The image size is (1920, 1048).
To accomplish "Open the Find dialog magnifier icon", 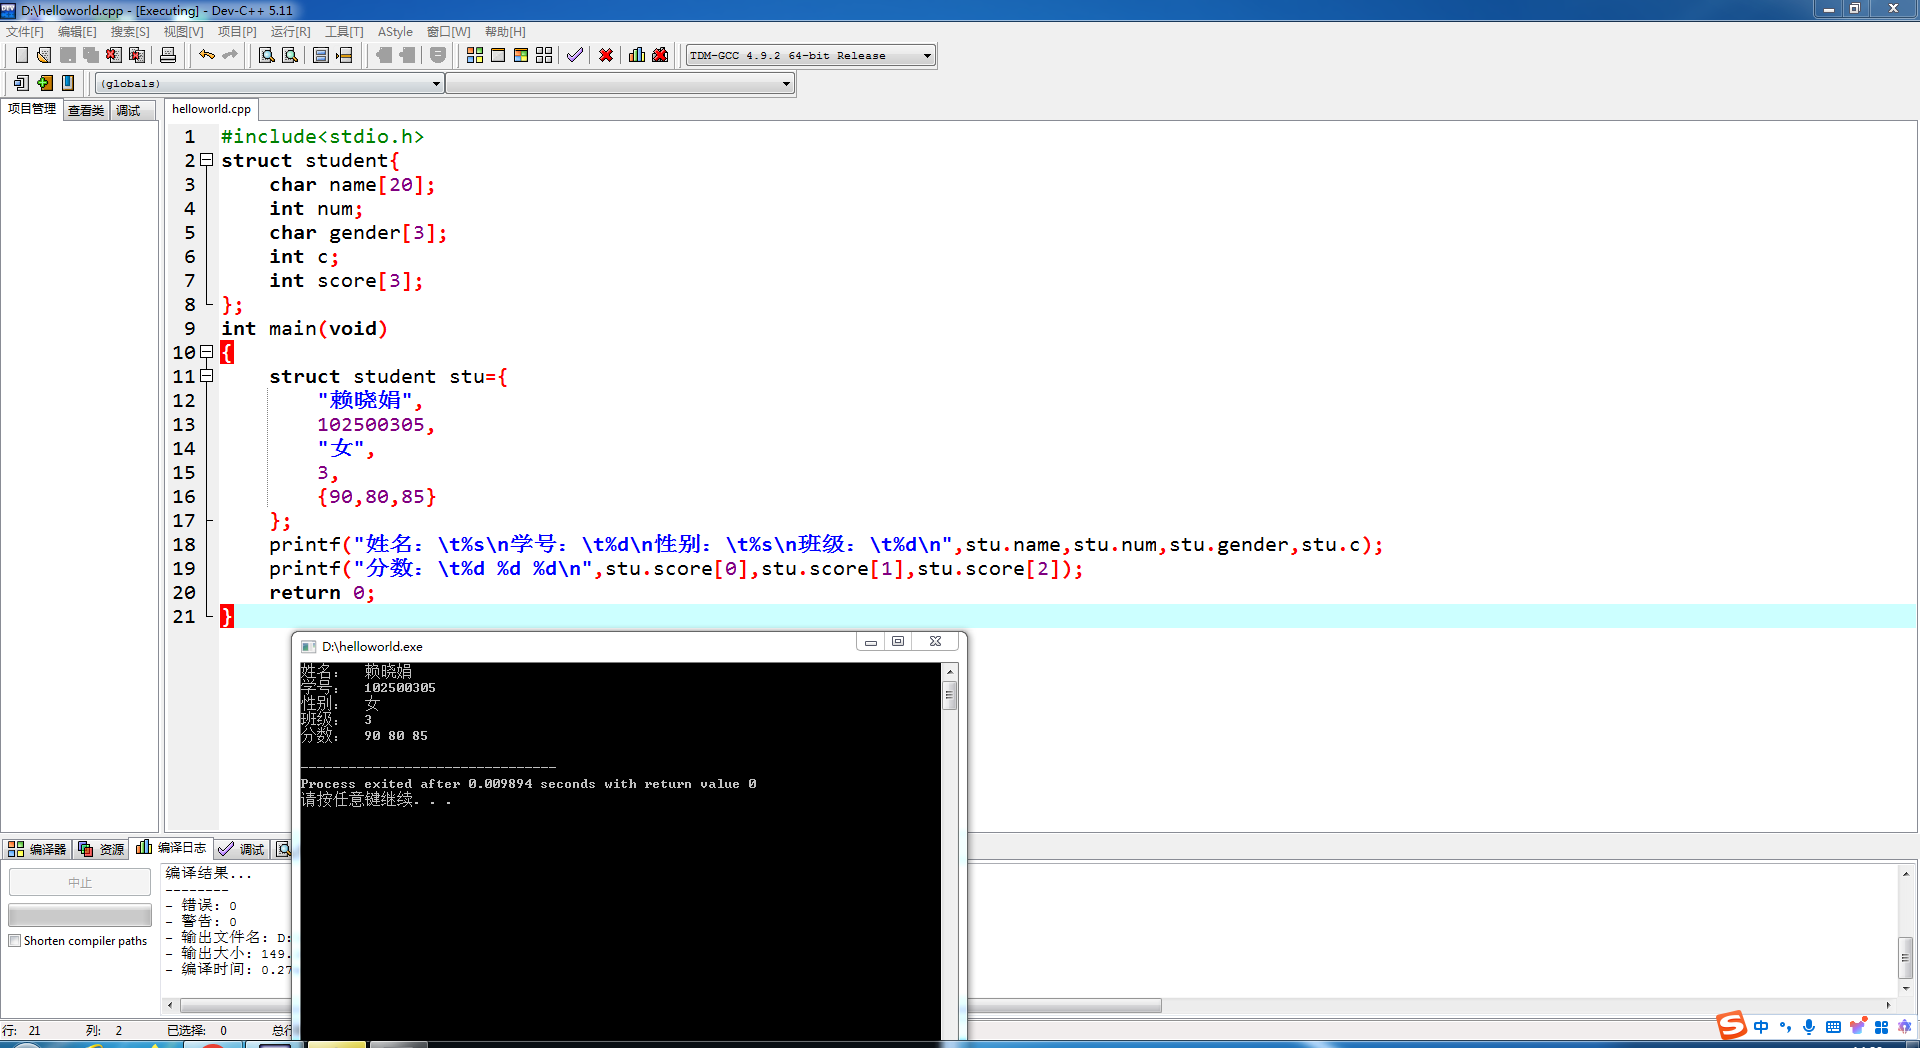I will click(x=267, y=55).
